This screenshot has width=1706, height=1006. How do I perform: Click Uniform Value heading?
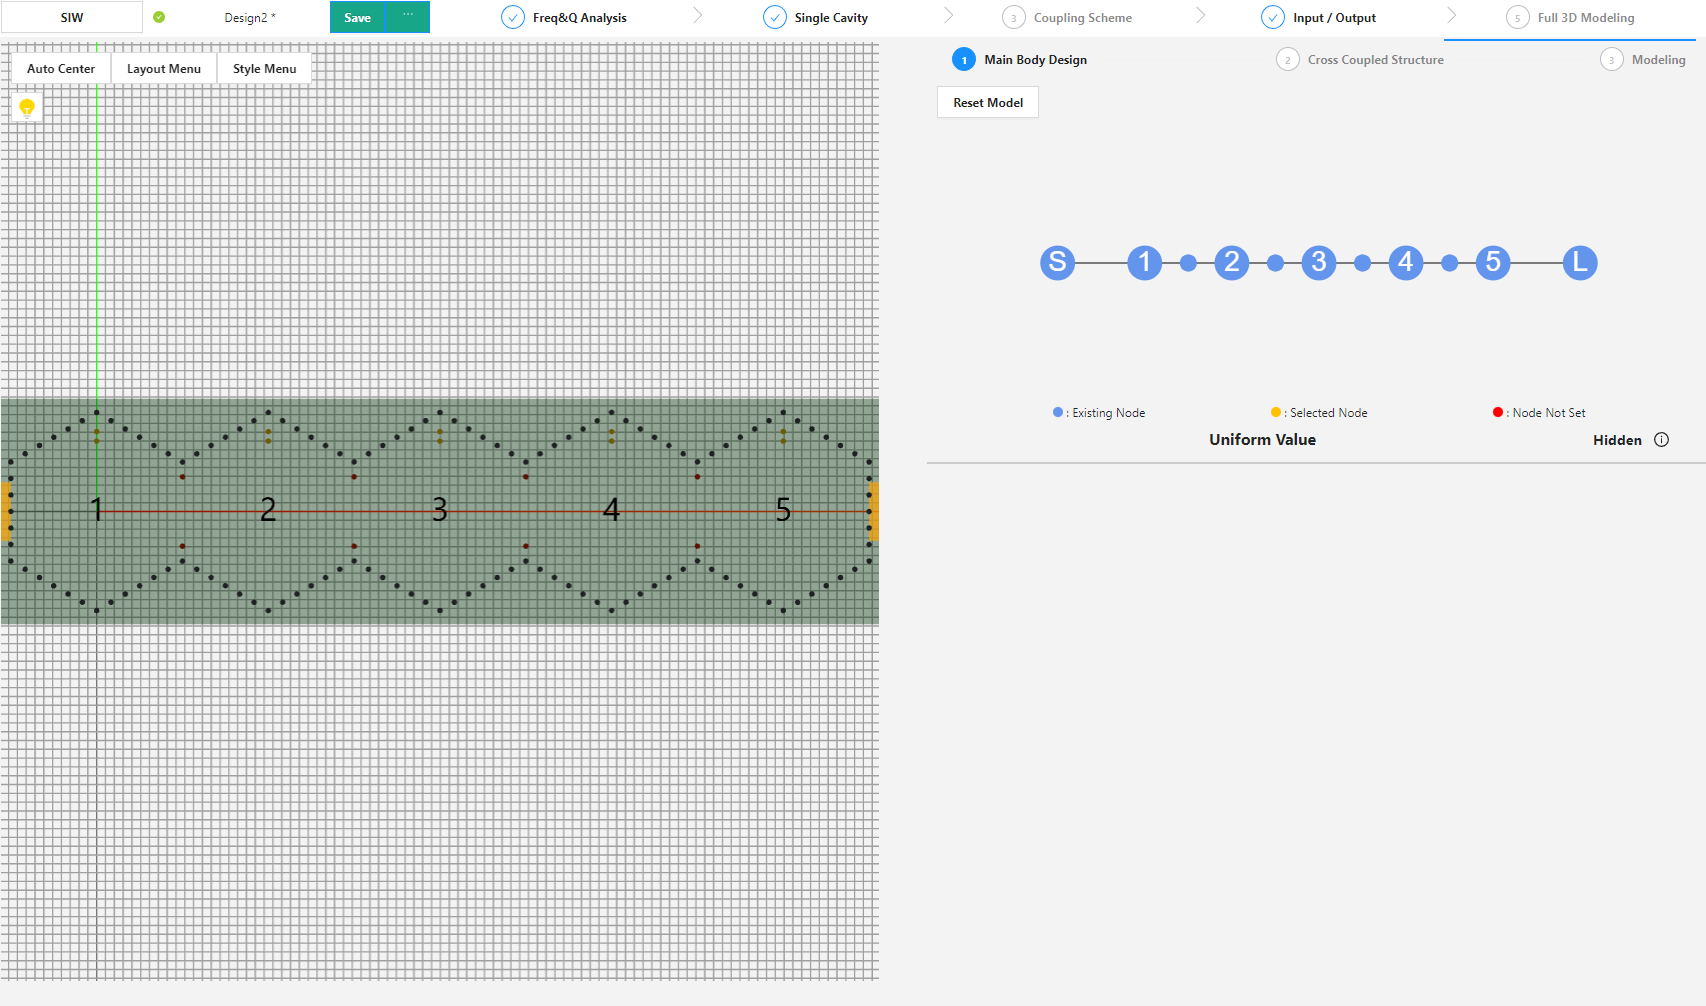(1262, 439)
